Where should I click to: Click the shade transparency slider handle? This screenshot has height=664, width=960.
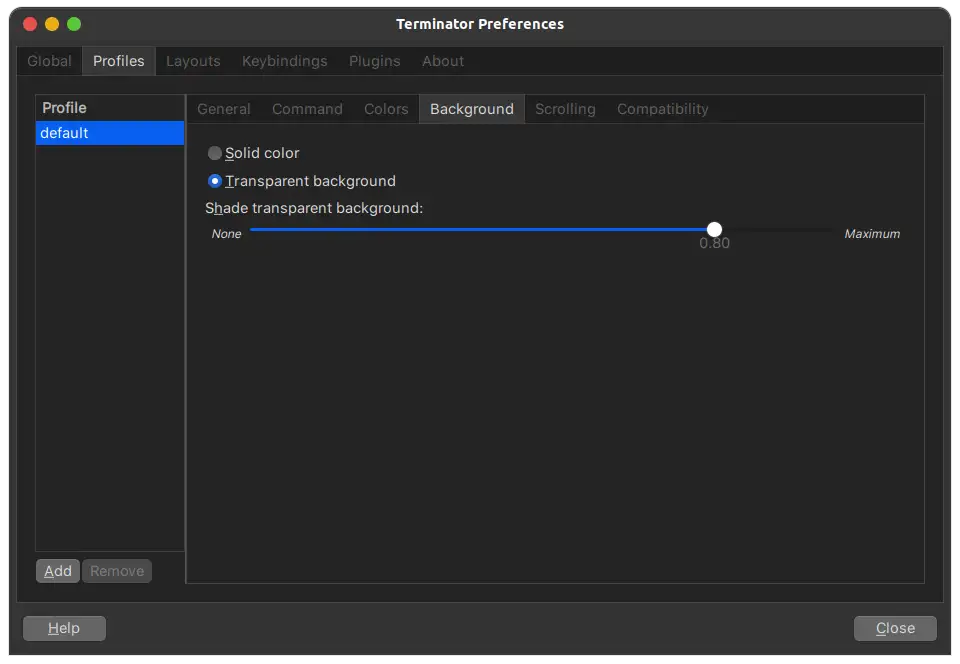(x=714, y=229)
